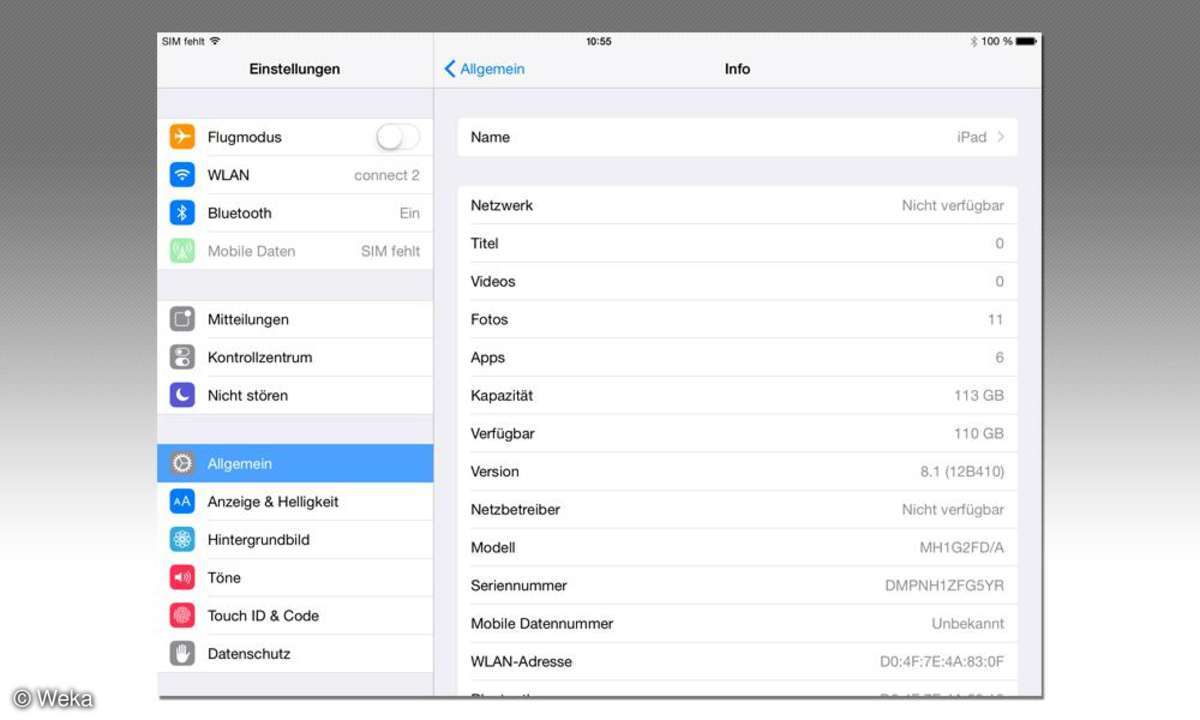Tap the iPad device name value
This screenshot has width=1200, height=720.
[972, 137]
